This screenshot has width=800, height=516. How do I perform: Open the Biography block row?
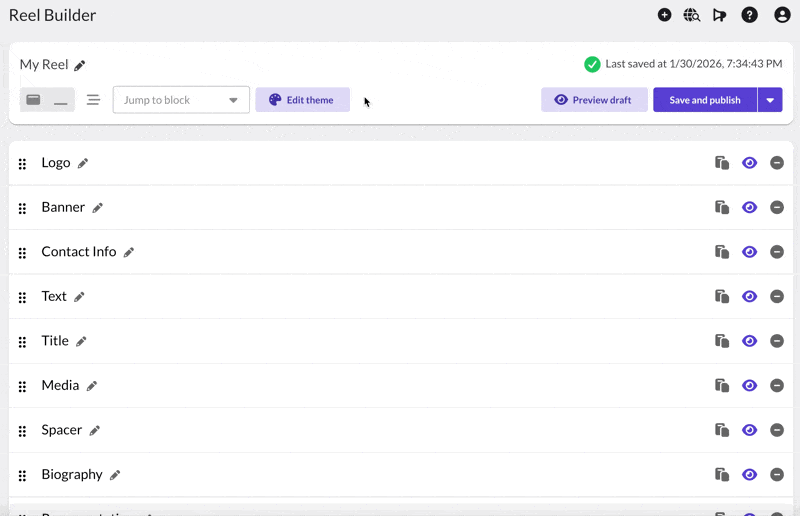(x=401, y=475)
